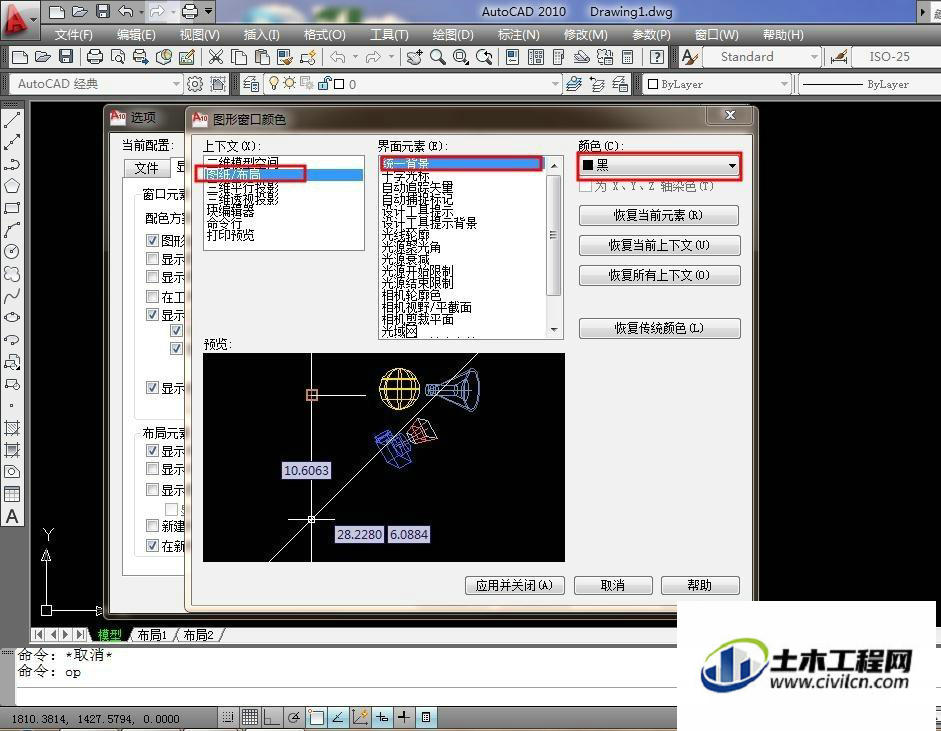Open the 文件(F) menu

click(74, 35)
